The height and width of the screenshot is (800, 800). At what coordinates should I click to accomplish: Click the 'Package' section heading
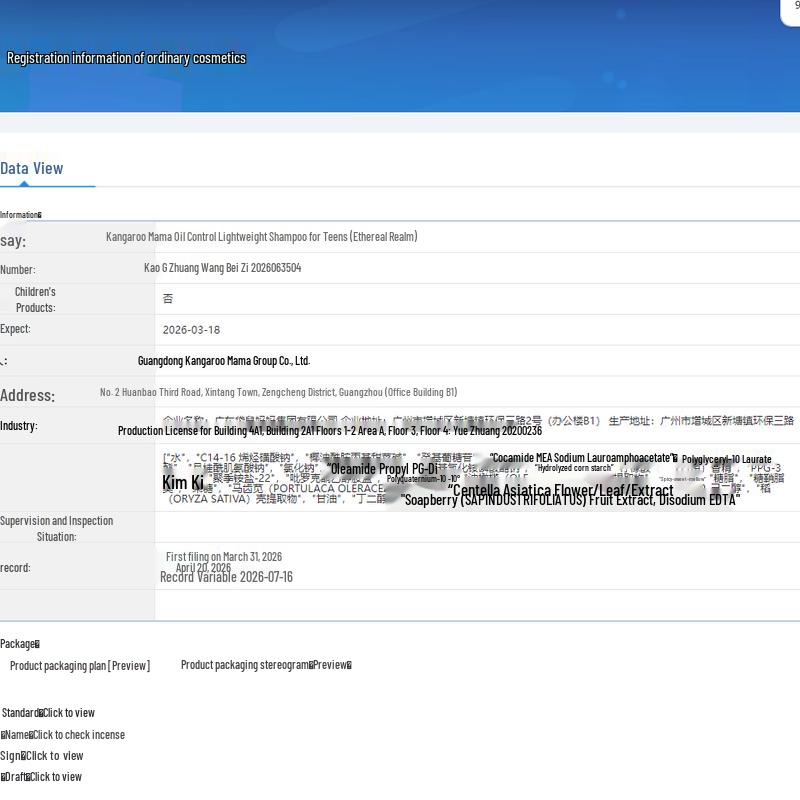pos(20,644)
